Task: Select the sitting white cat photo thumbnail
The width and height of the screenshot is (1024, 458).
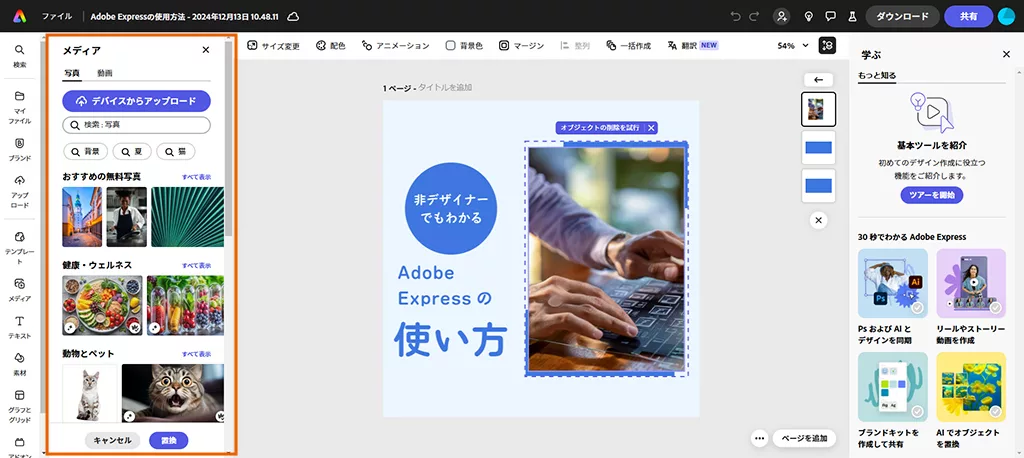Action: (x=89, y=393)
